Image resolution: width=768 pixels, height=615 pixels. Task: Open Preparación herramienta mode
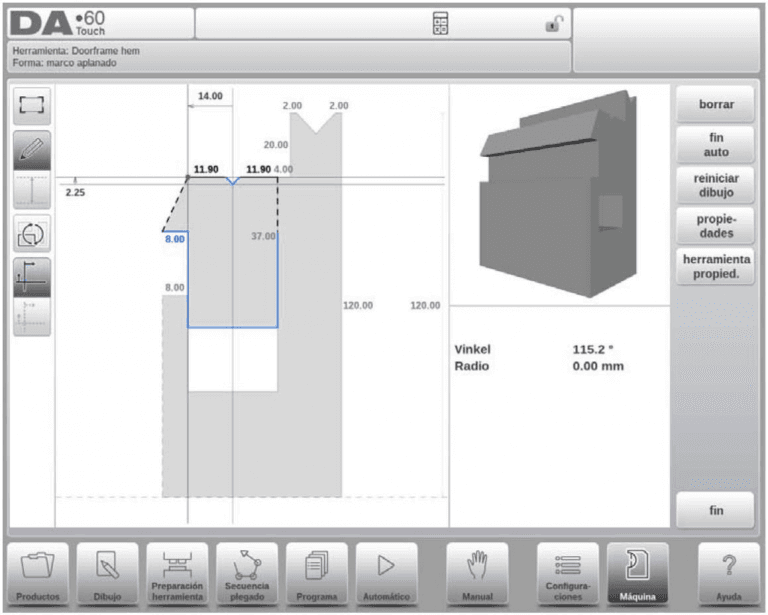tap(177, 573)
